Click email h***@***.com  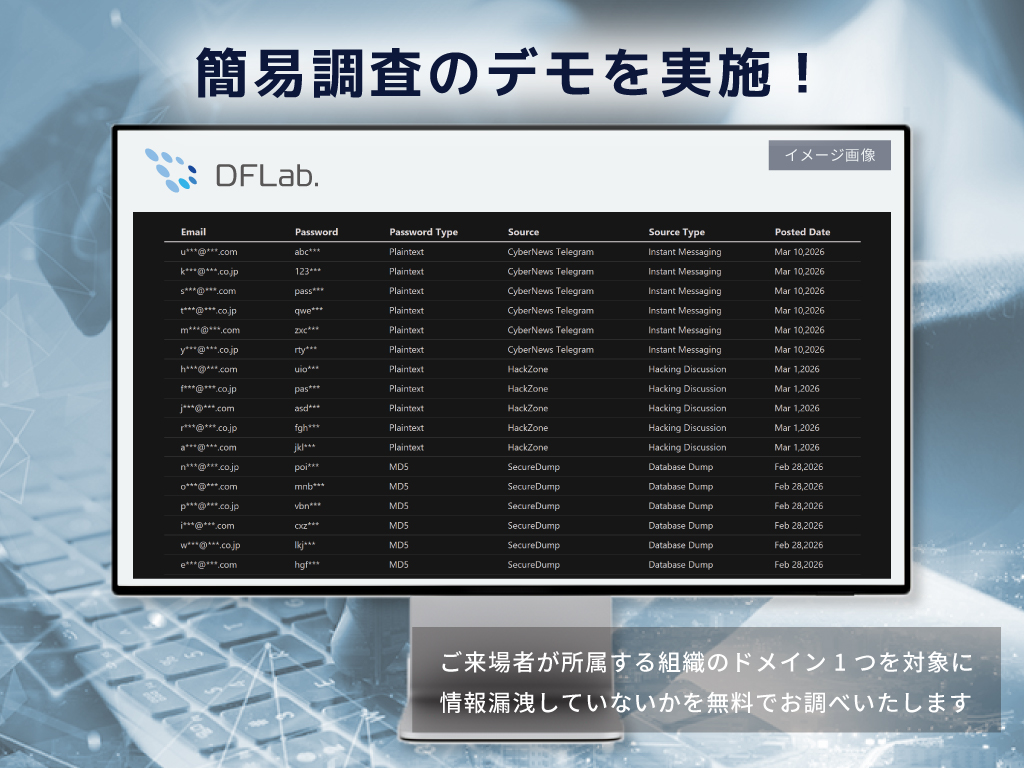(x=209, y=369)
